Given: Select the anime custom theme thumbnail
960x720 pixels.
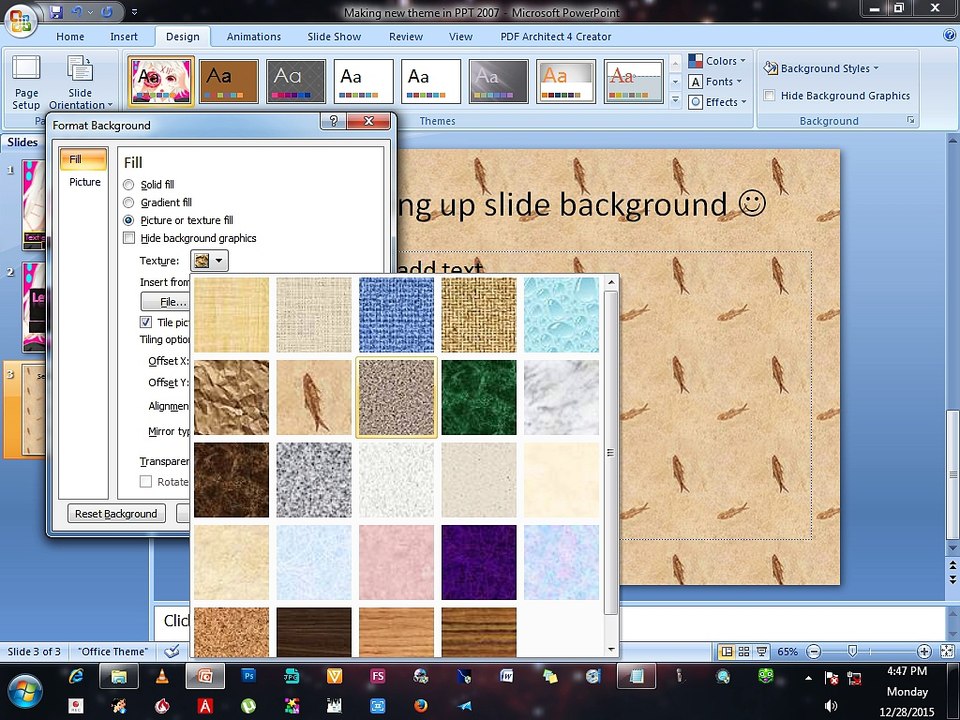Looking at the screenshot, I should coord(162,81).
